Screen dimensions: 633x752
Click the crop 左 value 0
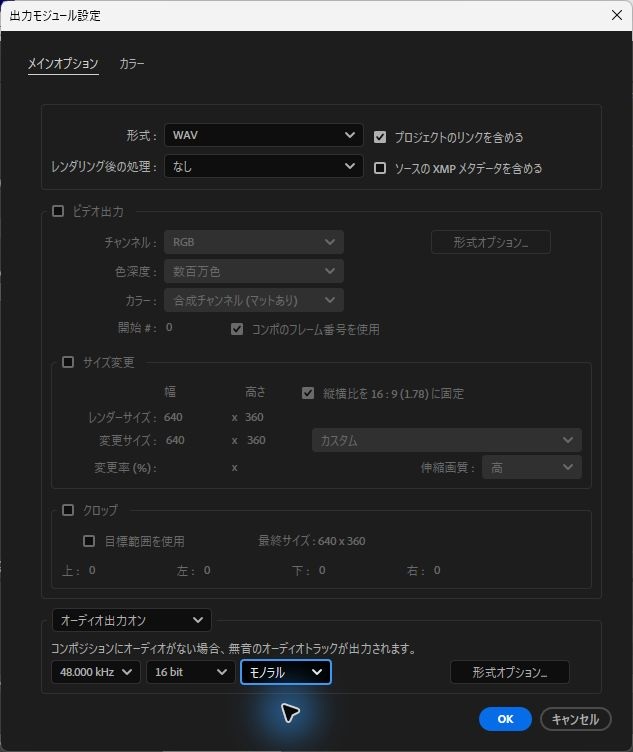coord(207,570)
